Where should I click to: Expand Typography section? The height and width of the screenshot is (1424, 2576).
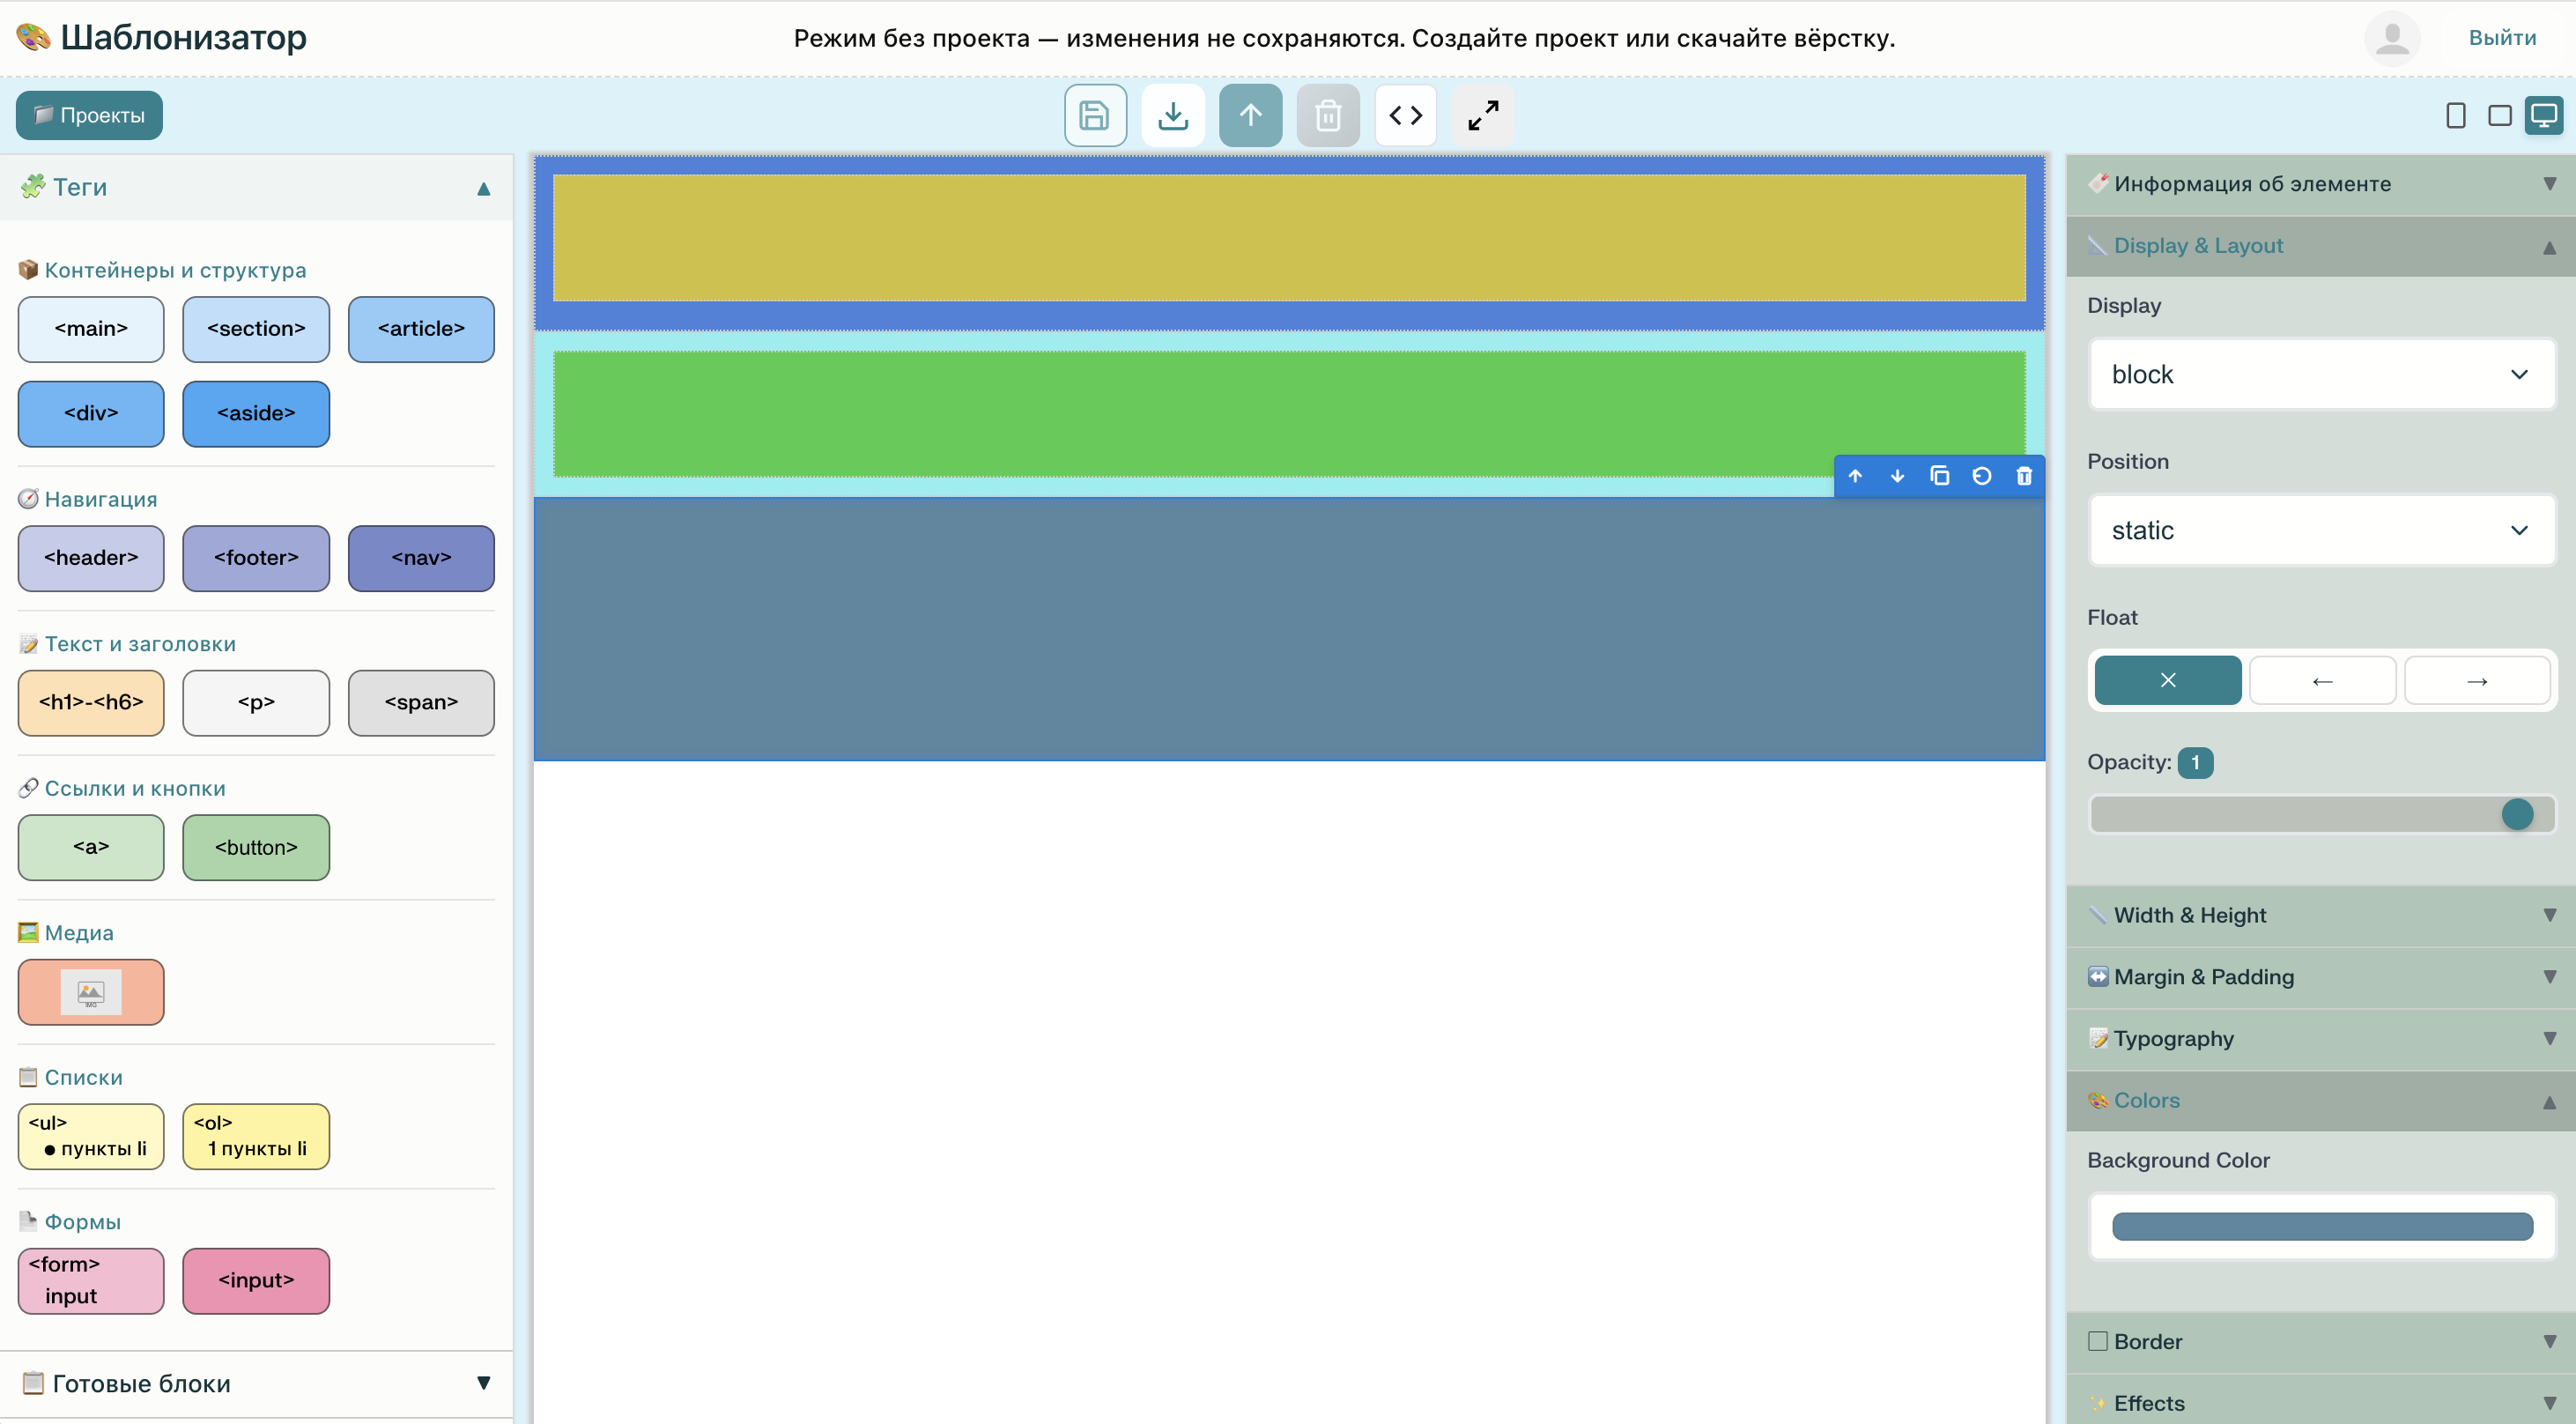click(2321, 1038)
